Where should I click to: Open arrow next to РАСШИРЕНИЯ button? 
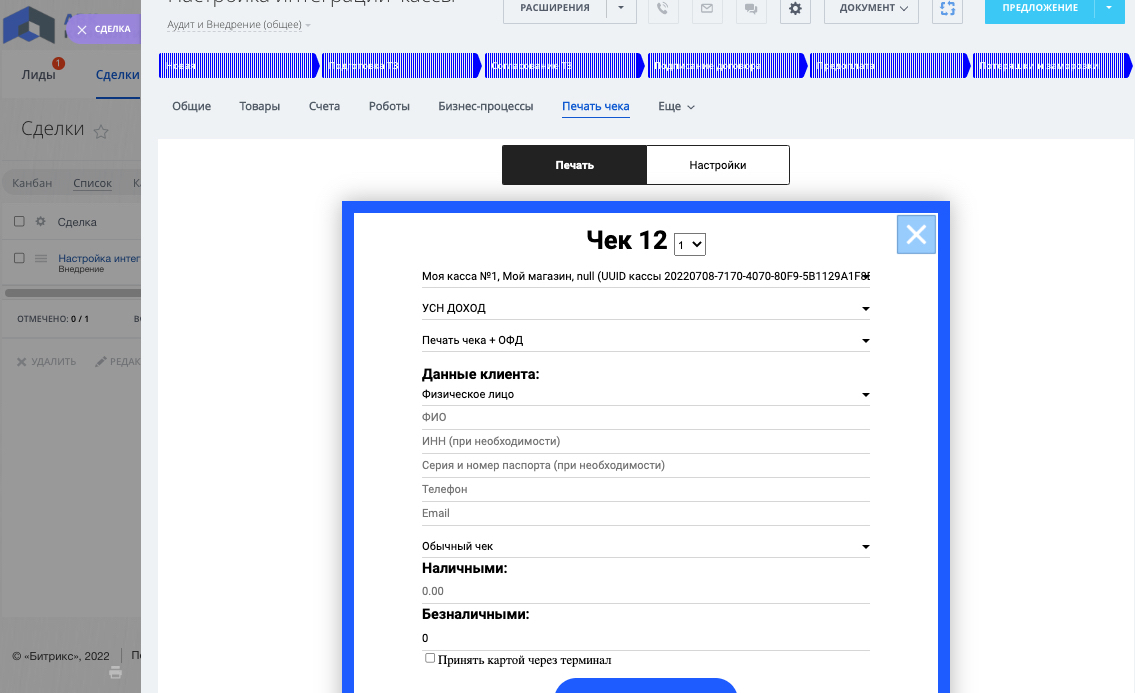coord(621,9)
